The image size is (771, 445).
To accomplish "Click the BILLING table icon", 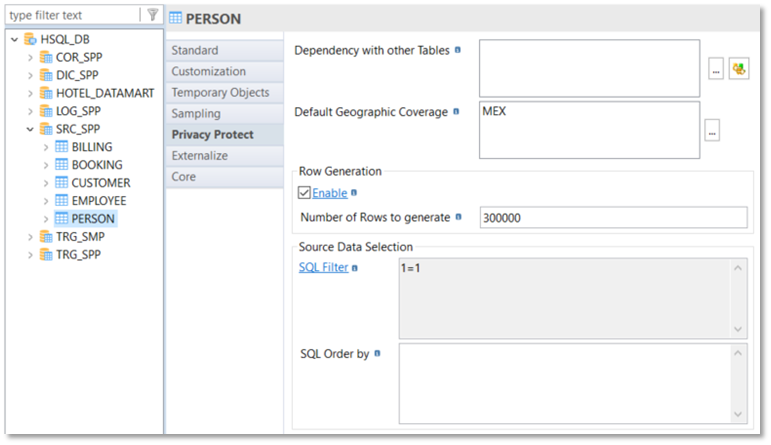I will tap(61, 147).
